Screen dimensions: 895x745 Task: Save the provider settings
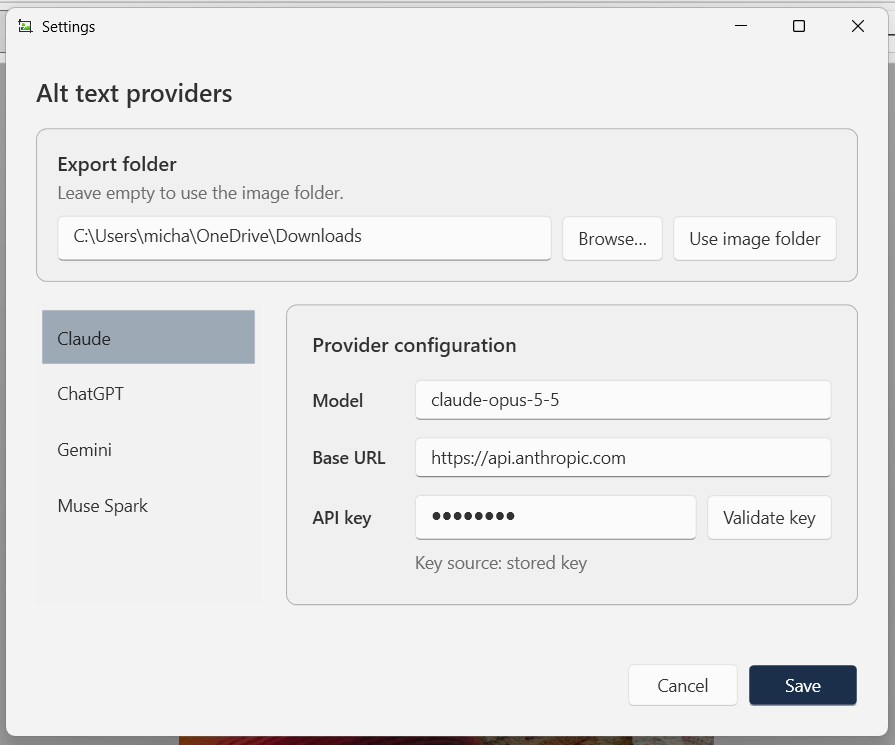(x=803, y=685)
